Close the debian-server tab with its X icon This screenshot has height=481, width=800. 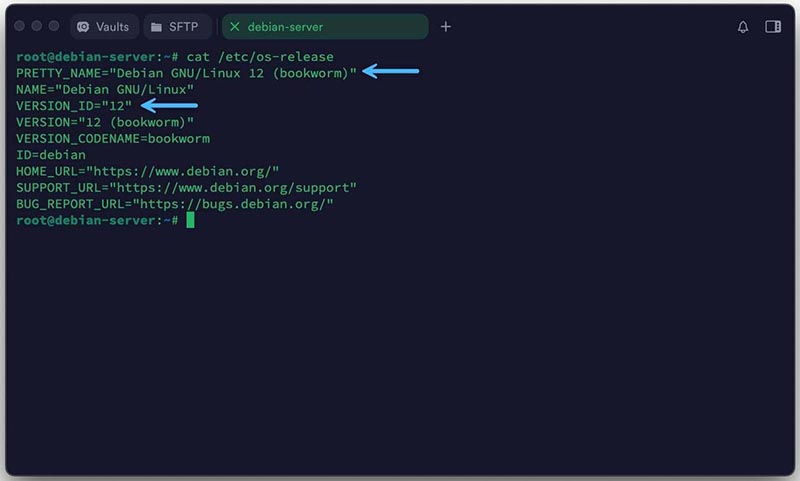[x=235, y=27]
